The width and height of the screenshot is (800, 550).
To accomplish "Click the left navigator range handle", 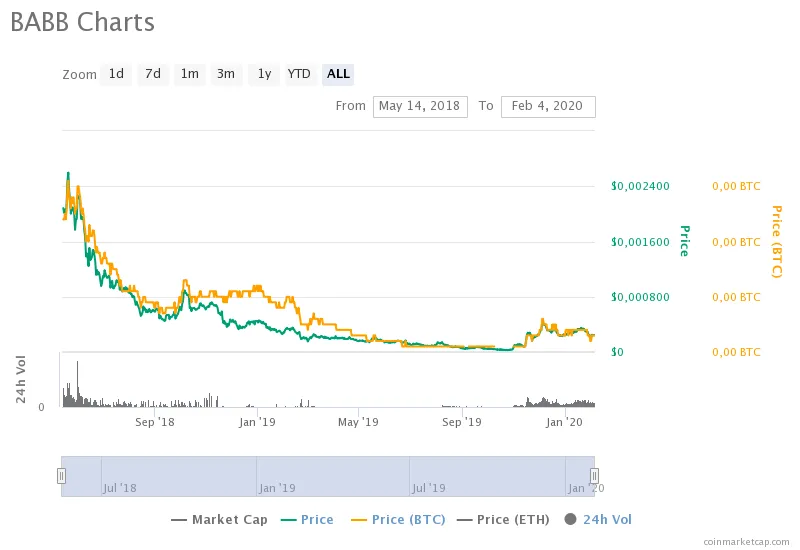I will (61, 476).
